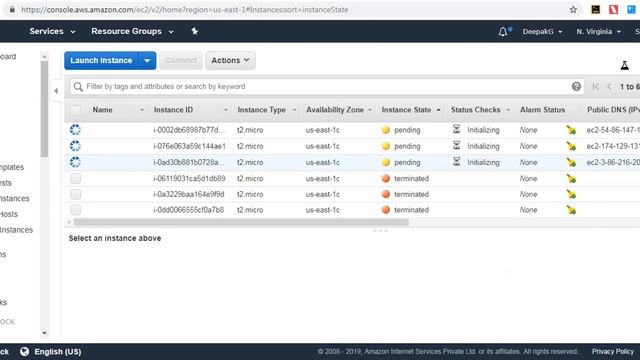The height and width of the screenshot is (360, 640).
Task: Open the notifications bell icon
Action: (x=503, y=31)
